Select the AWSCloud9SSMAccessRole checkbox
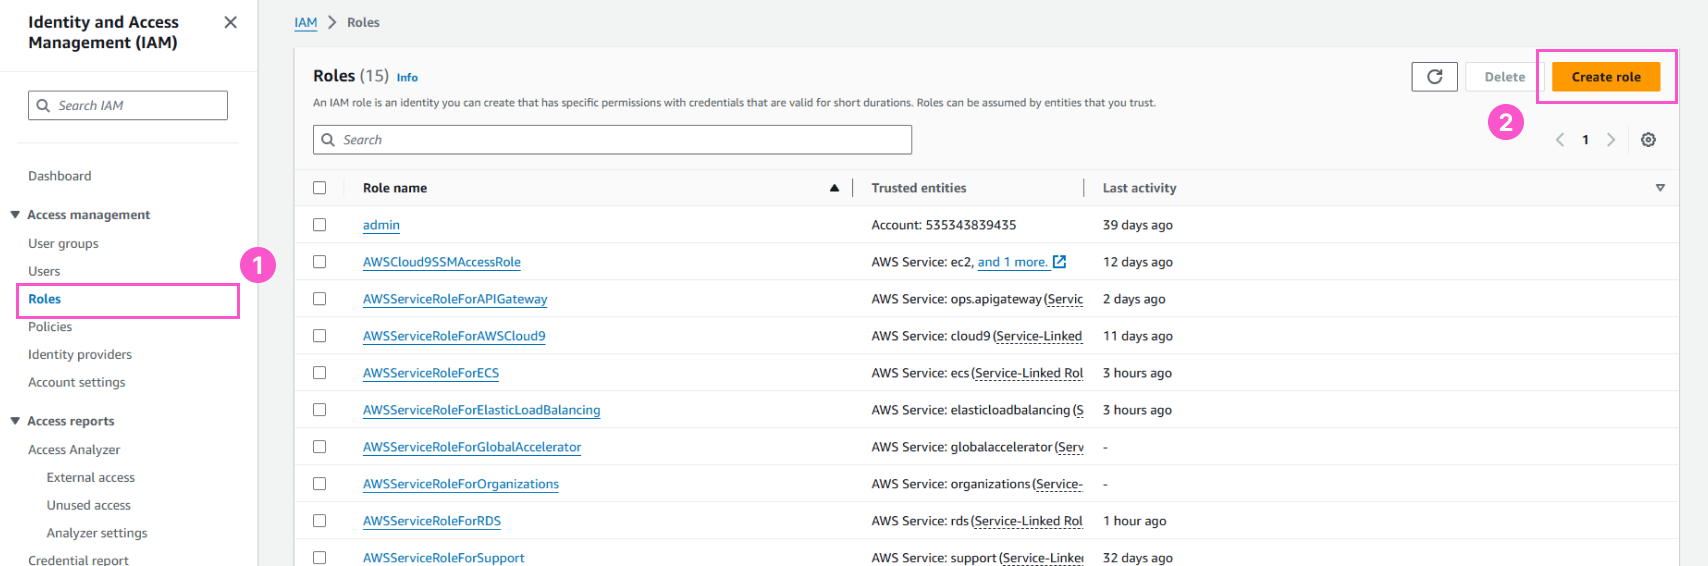Screen dimensions: 1708x566 320,262
